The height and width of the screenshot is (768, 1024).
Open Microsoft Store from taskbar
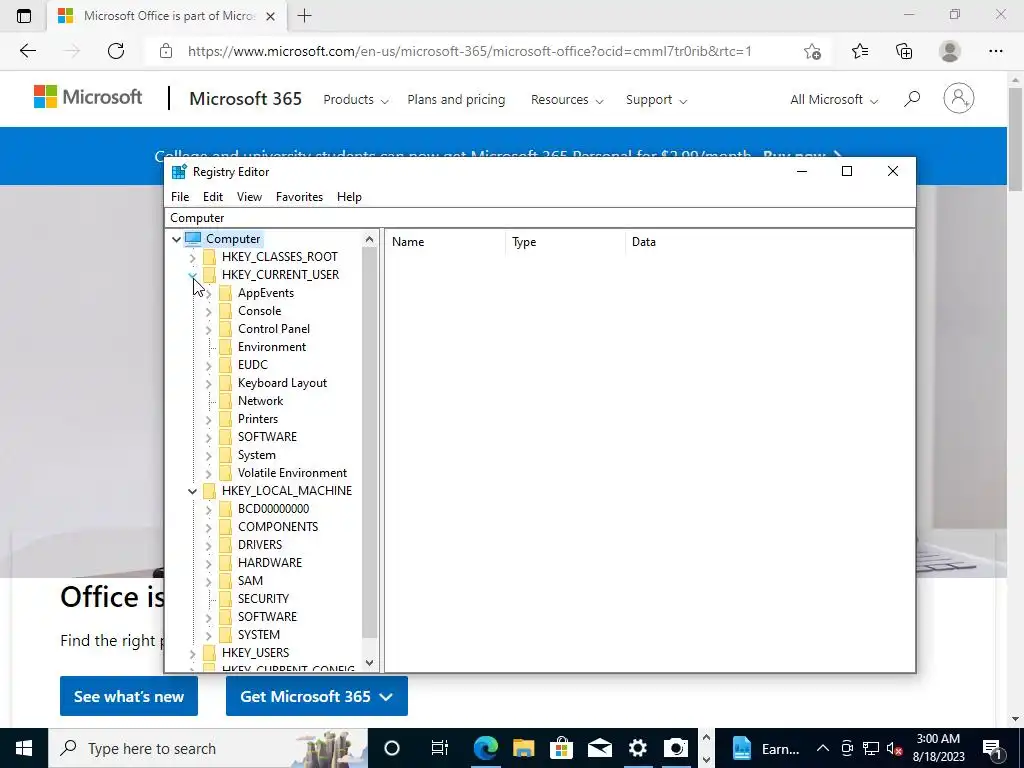coord(561,748)
